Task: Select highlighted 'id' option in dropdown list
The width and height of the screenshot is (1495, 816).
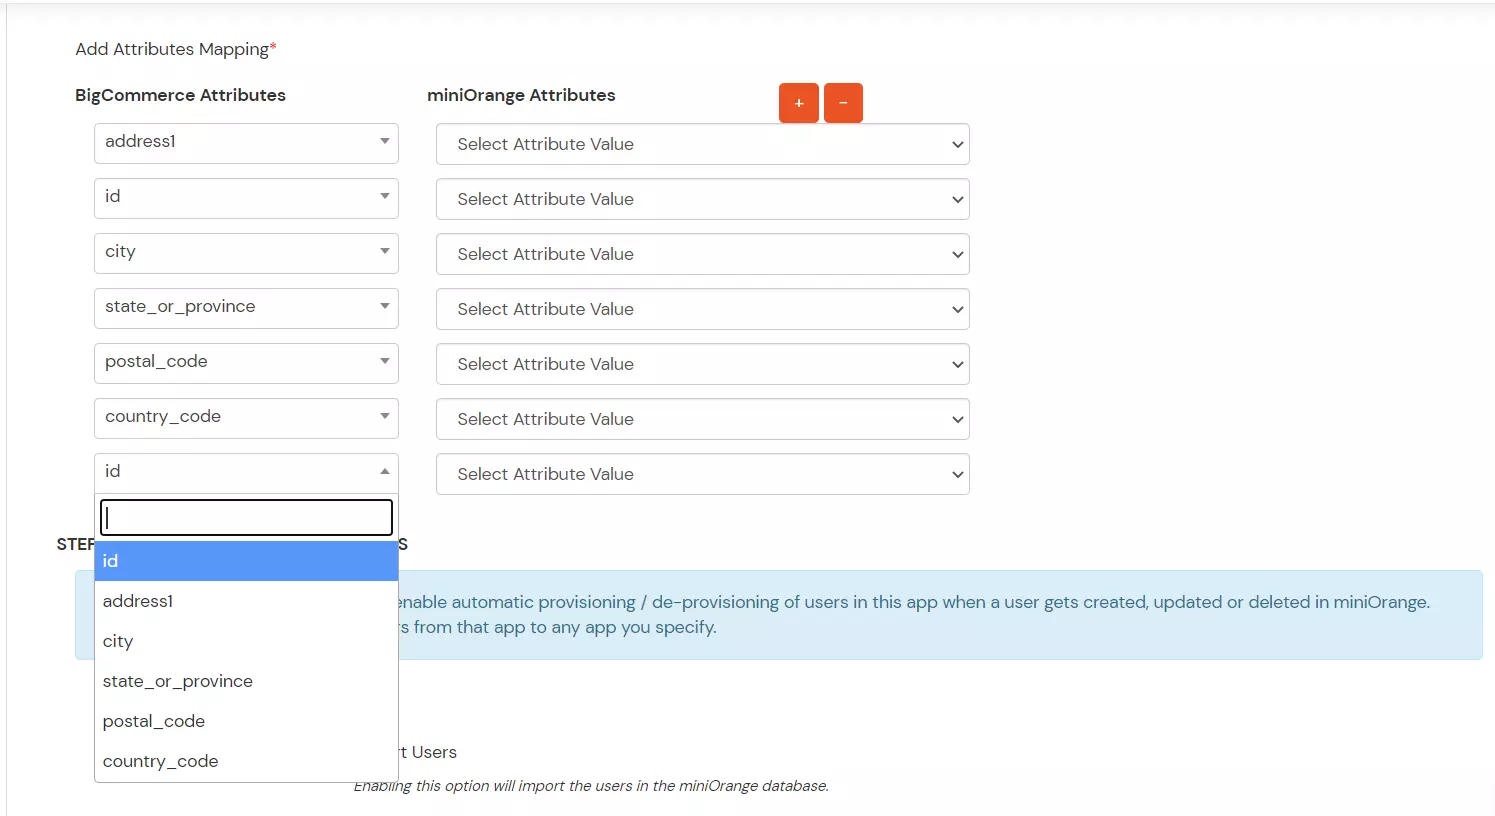Action: tap(246, 561)
